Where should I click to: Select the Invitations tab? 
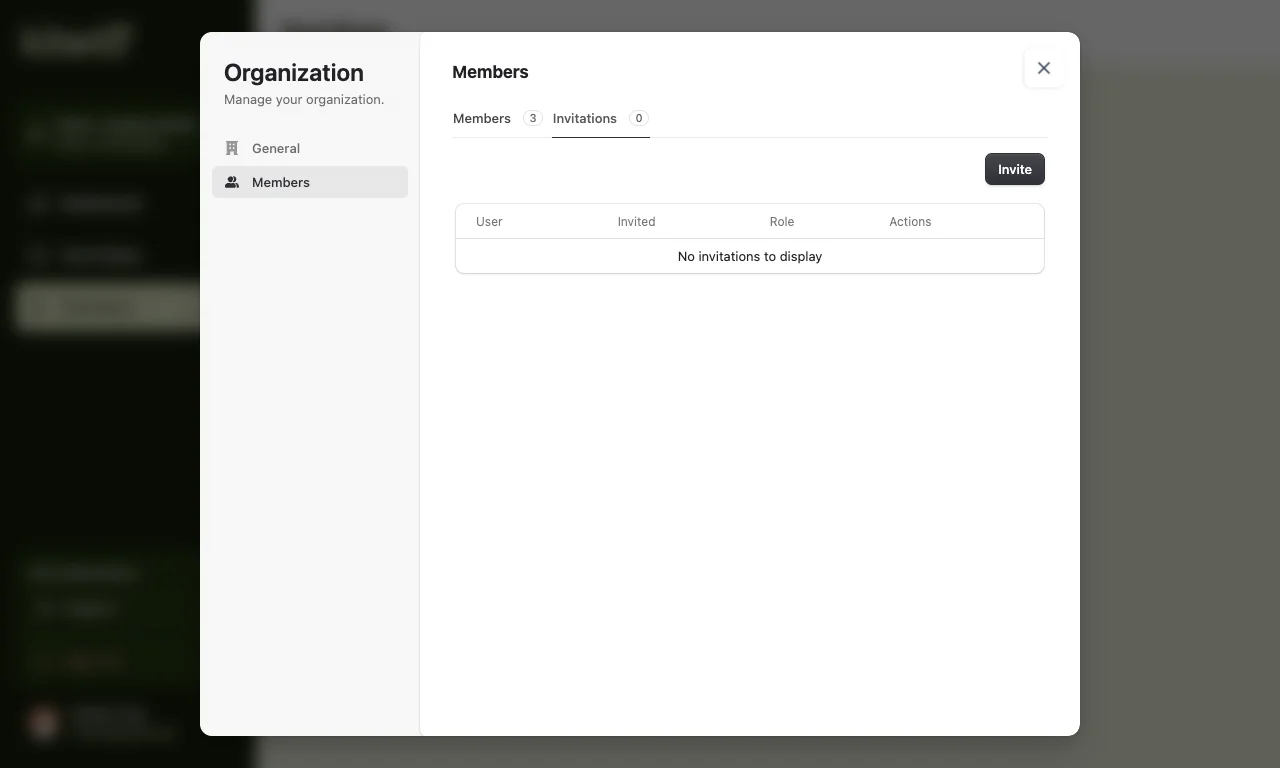click(585, 118)
